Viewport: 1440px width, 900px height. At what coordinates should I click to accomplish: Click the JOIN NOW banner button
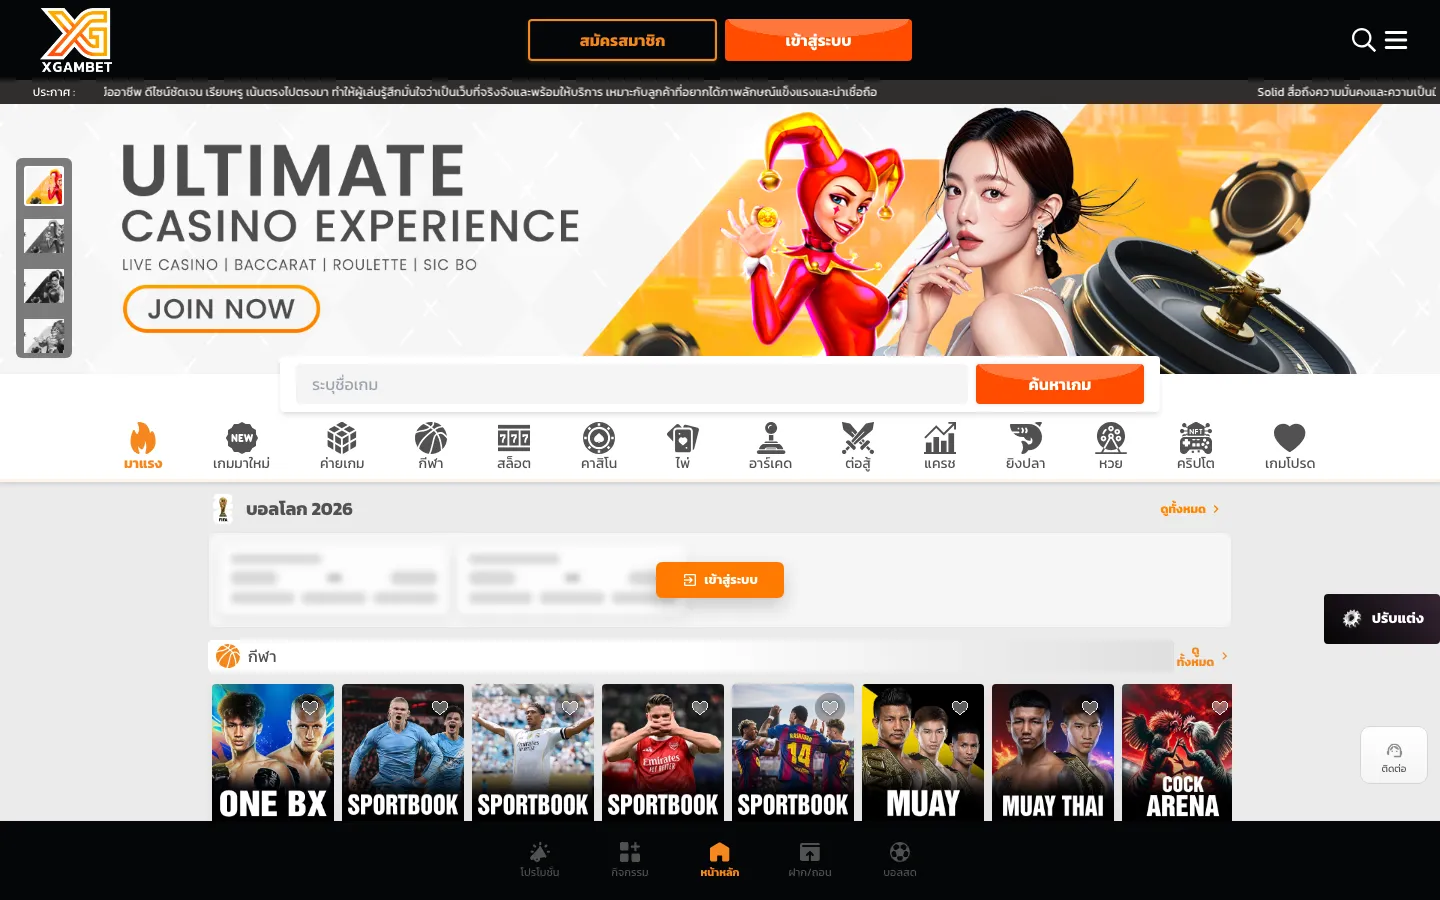coord(221,309)
